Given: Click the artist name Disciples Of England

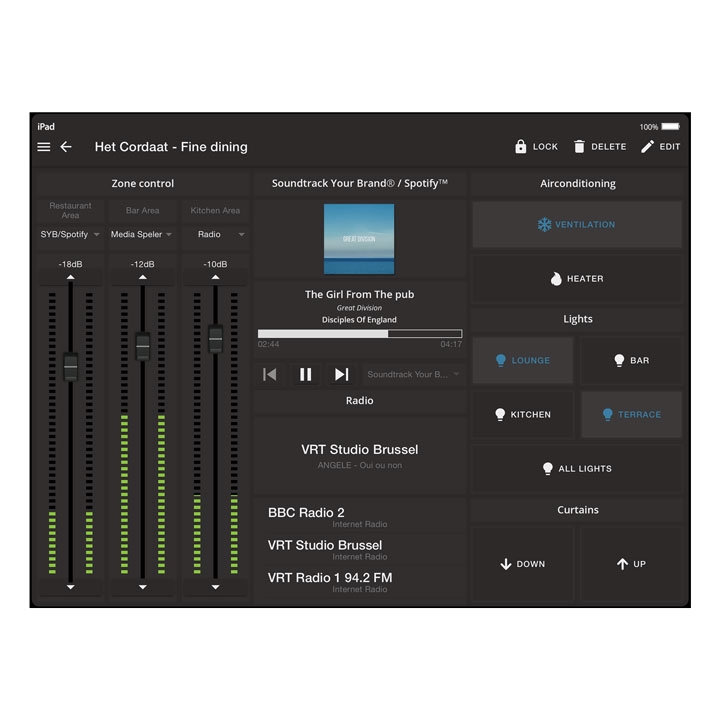Looking at the screenshot, I should coord(359,320).
